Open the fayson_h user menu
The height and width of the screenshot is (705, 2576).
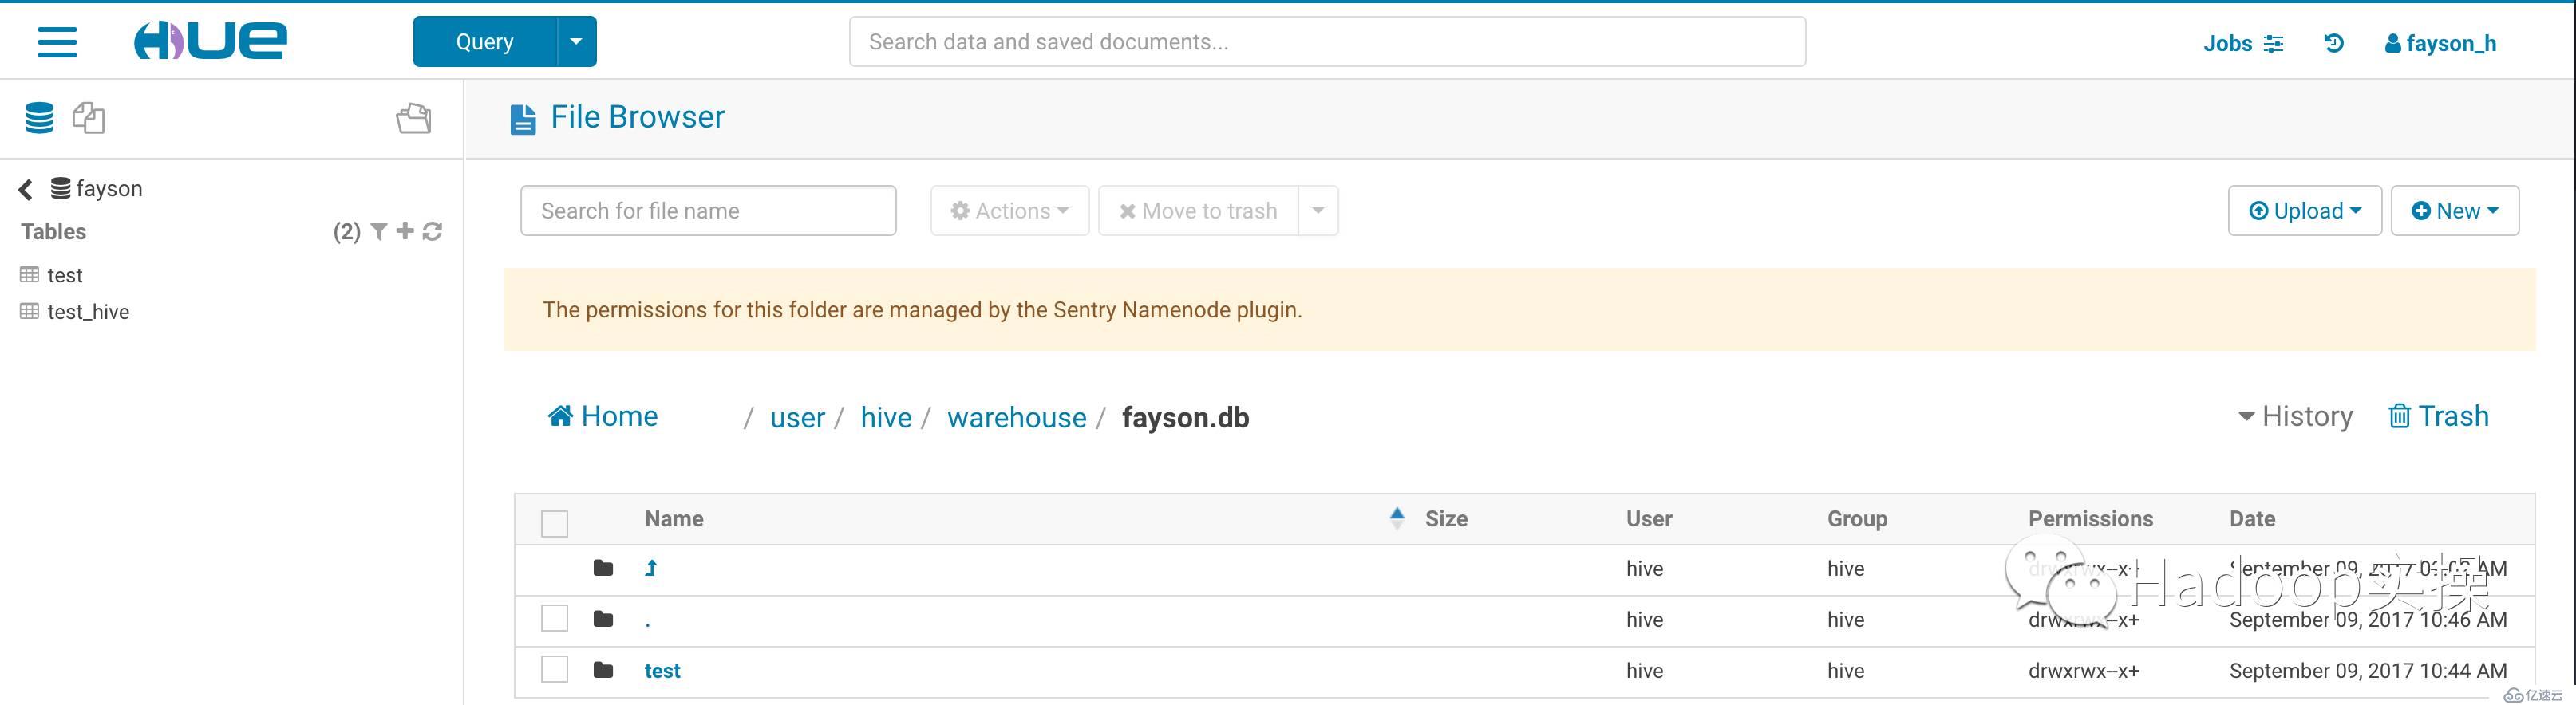pyautogui.click(x=2440, y=43)
